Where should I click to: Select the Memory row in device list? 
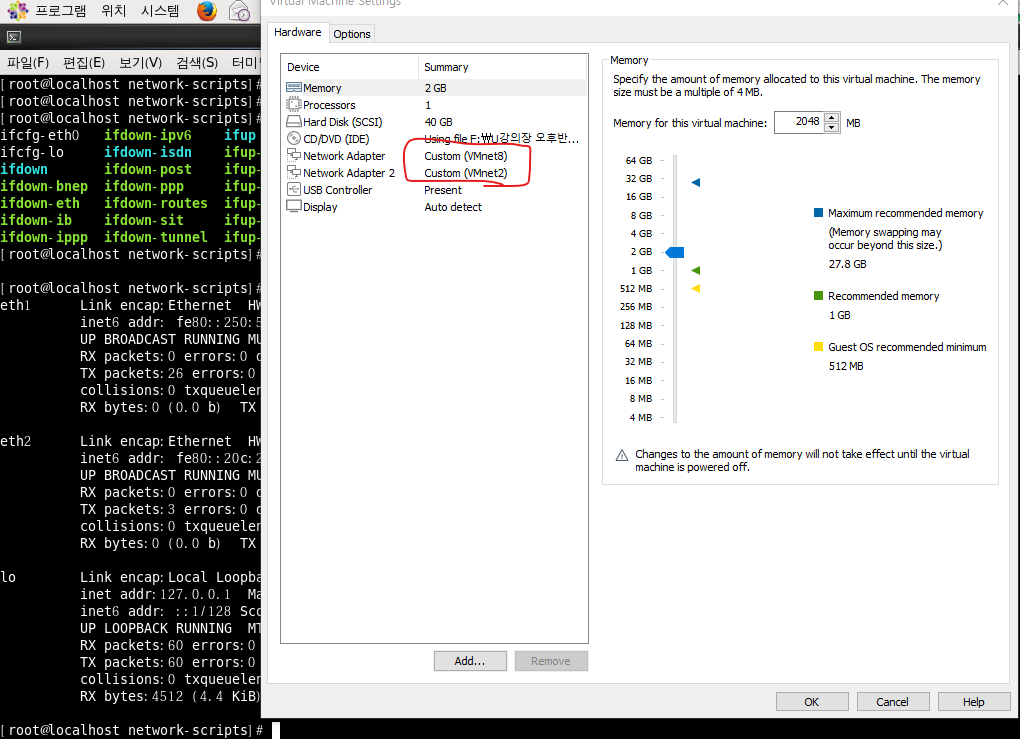tap(435, 88)
